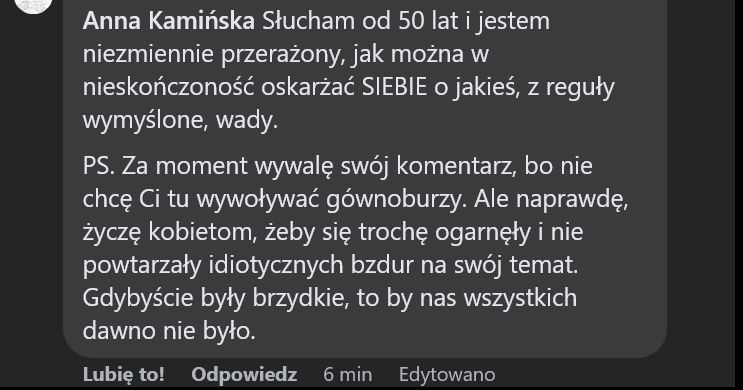Click the commenter's profile avatar
743x390 pixels.
pos(33,5)
